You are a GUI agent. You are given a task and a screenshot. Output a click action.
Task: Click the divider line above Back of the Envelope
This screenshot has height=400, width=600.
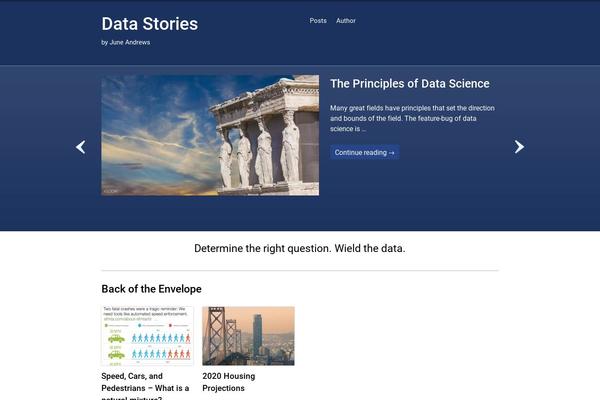(299, 271)
